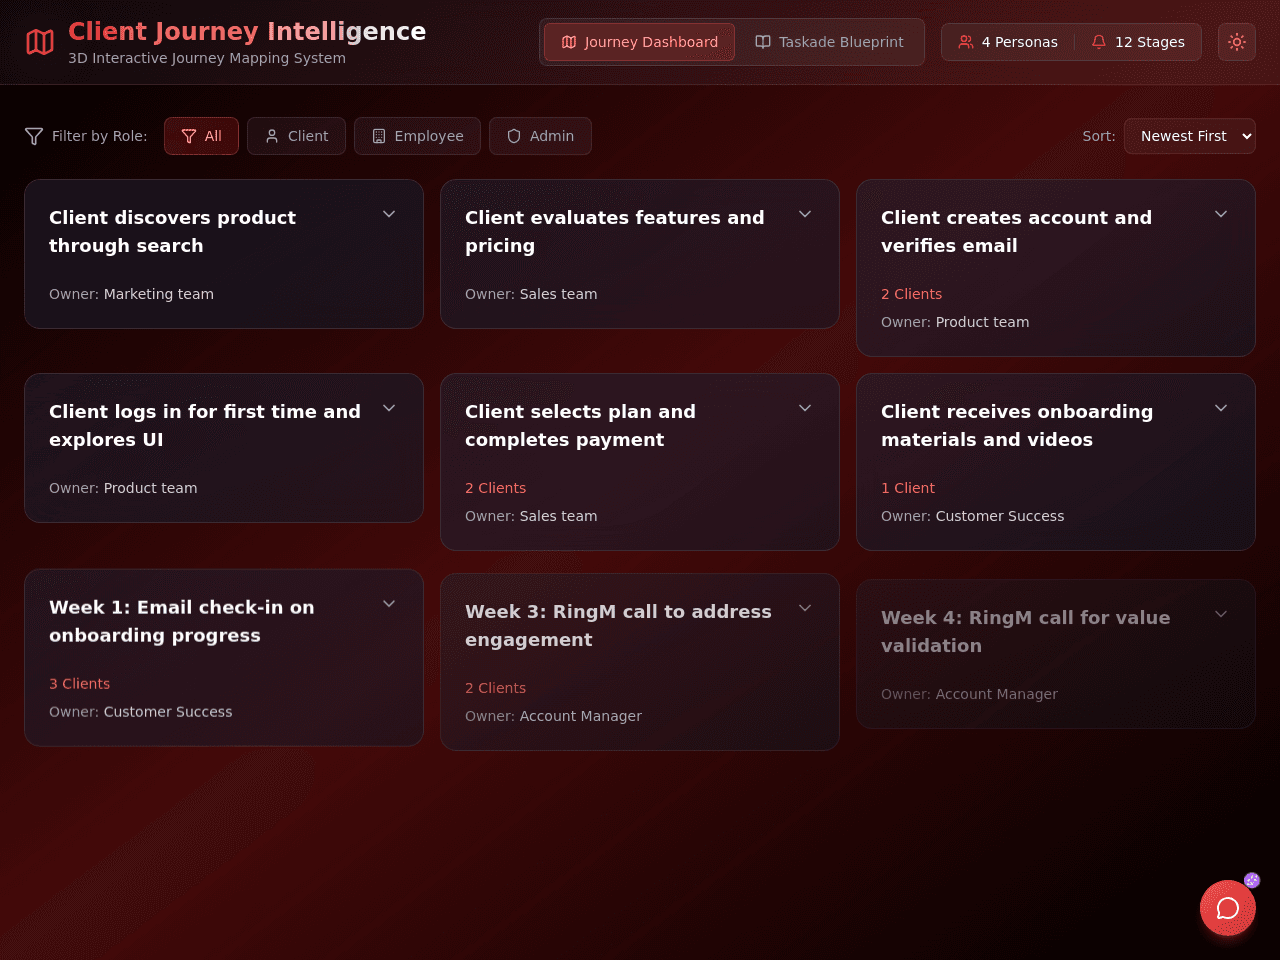Screen dimensions: 1280x960
Task: Expand 'Client logs in for first time' card
Action: [389, 408]
